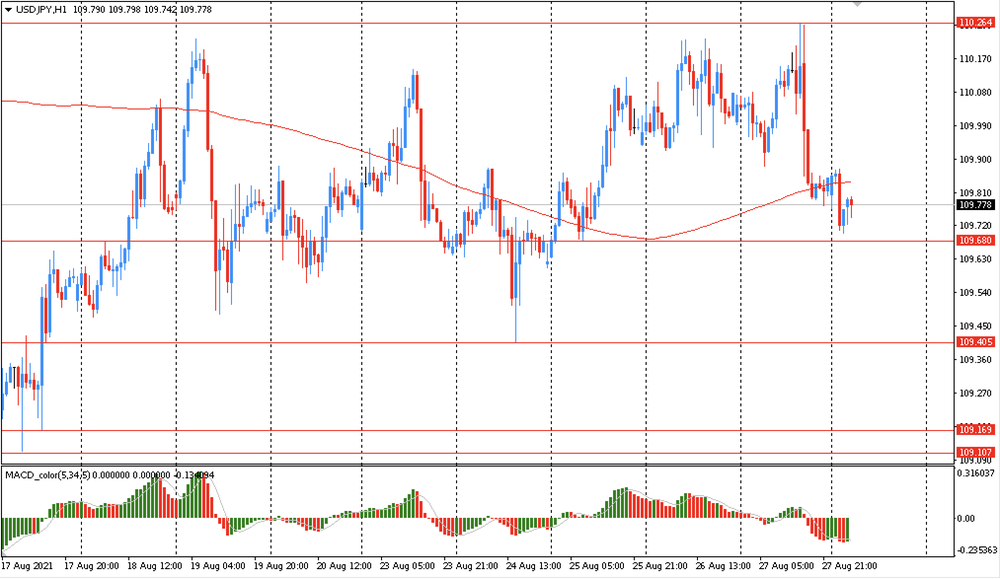The height and width of the screenshot is (579, 1000).
Task: Select the 109.680 red level label
Action: point(976,240)
